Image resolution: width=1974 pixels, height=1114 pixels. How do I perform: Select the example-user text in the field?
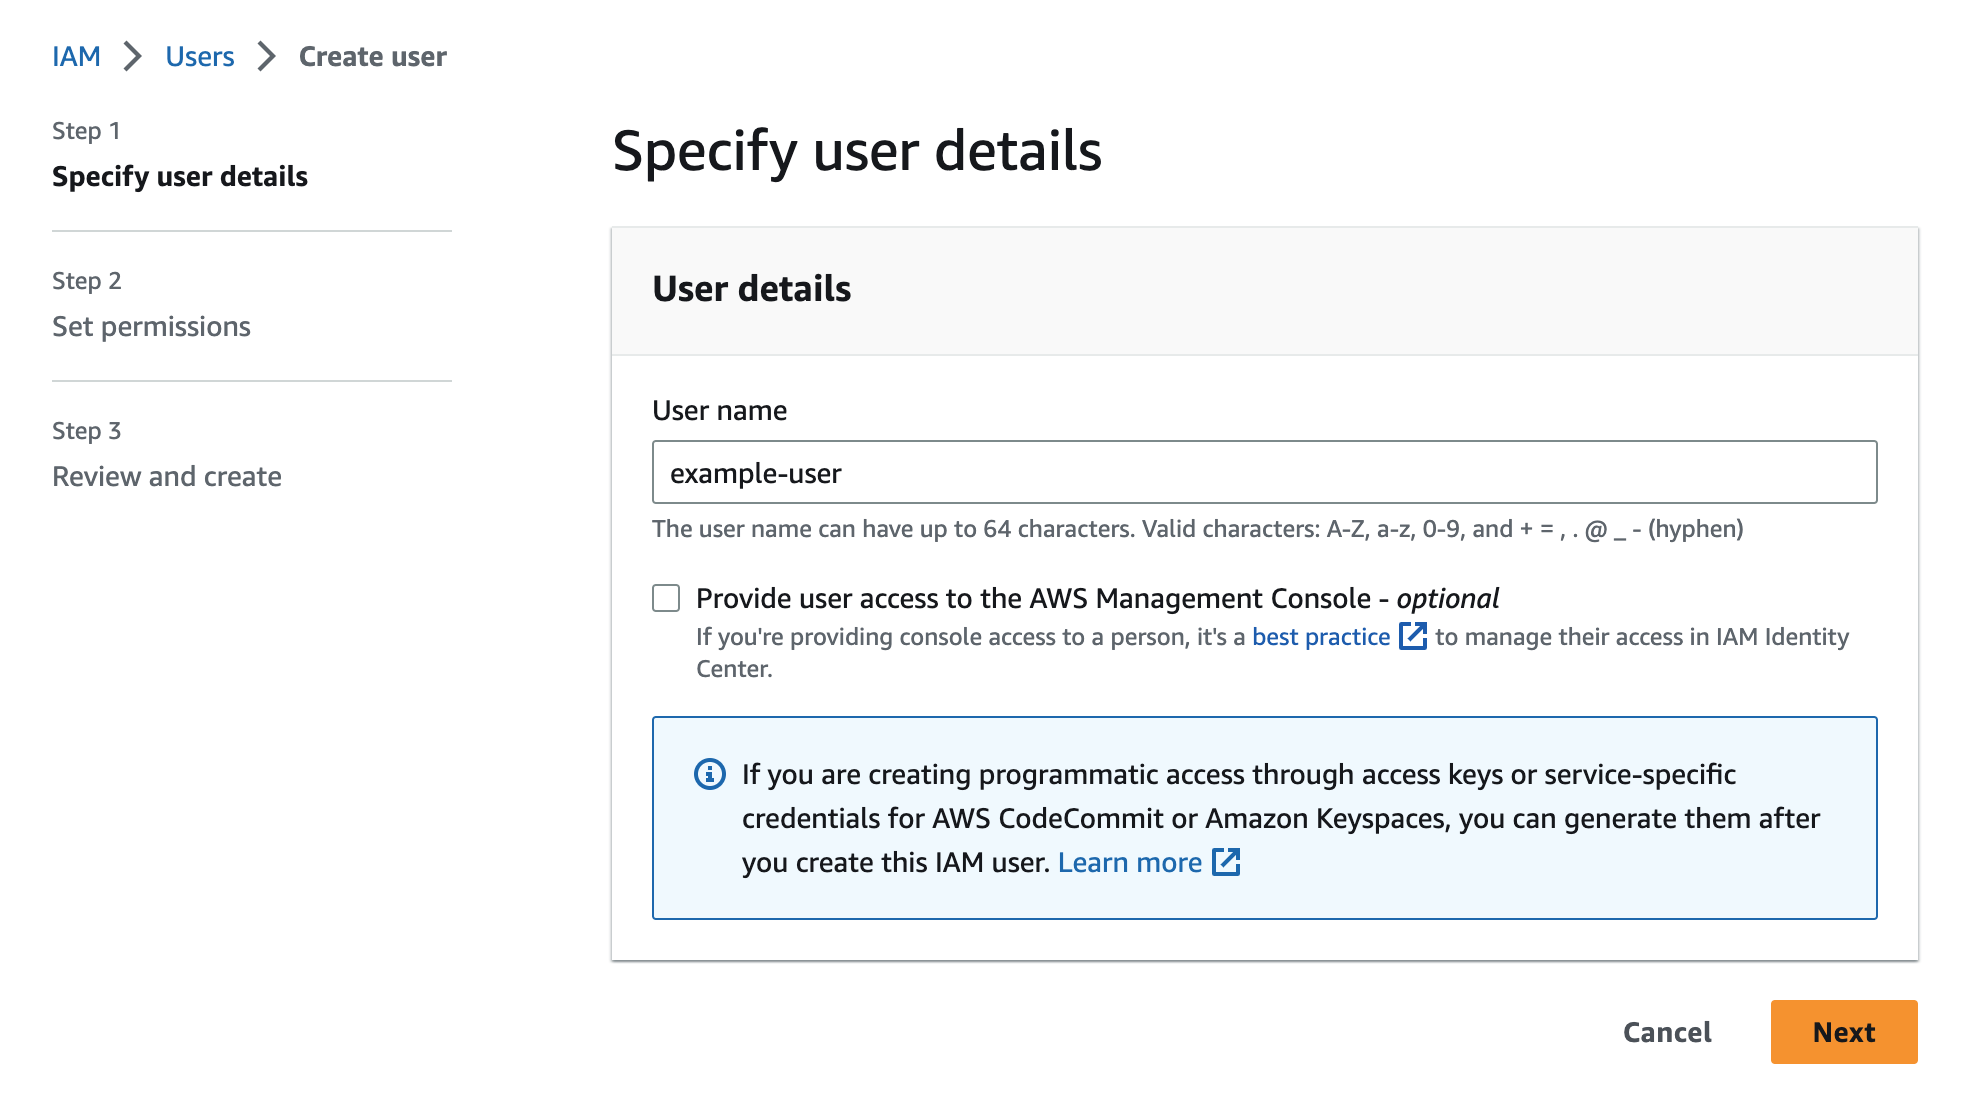pos(755,473)
